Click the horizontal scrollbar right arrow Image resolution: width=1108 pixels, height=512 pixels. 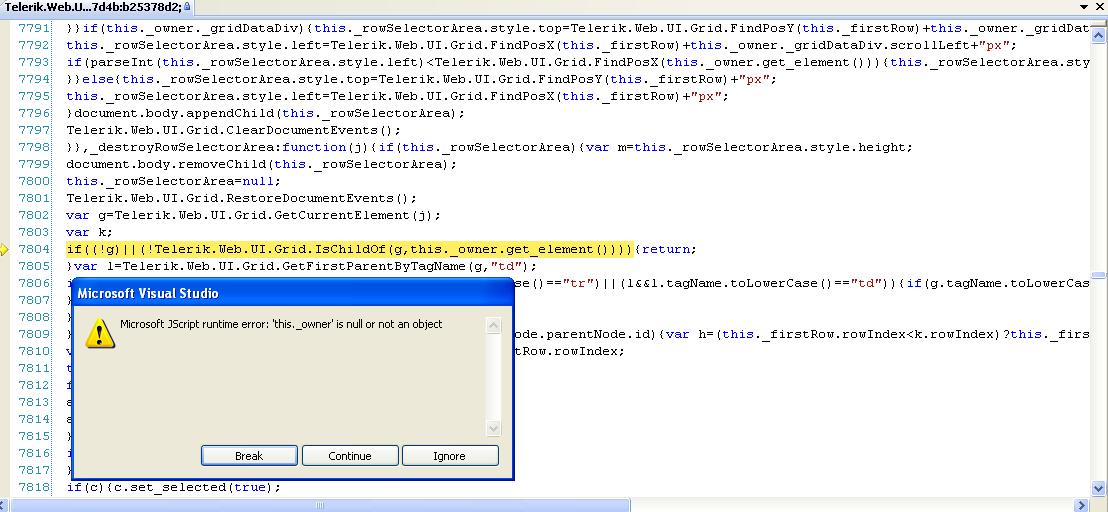(x=1082, y=505)
